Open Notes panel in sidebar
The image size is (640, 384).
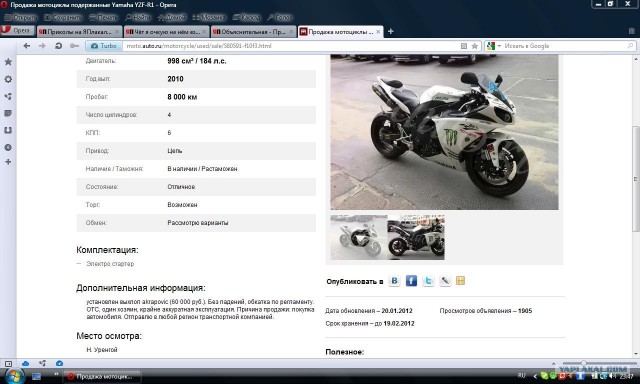8,113
